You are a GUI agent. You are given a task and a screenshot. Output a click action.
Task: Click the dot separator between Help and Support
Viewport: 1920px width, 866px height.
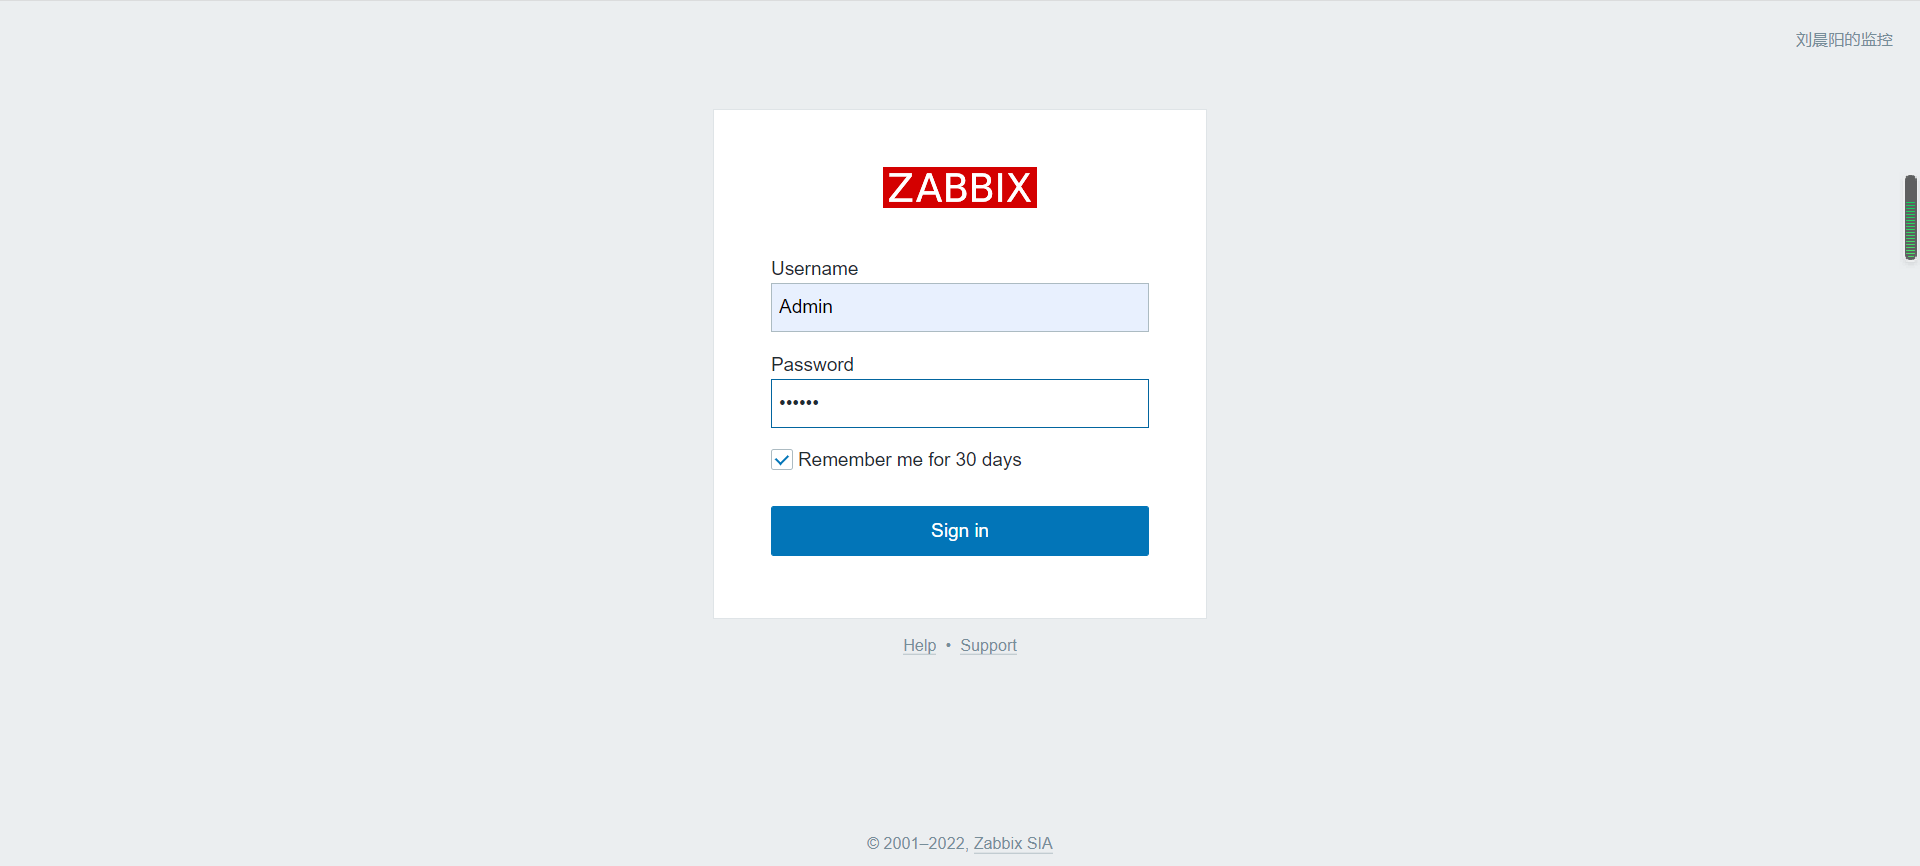click(x=948, y=646)
